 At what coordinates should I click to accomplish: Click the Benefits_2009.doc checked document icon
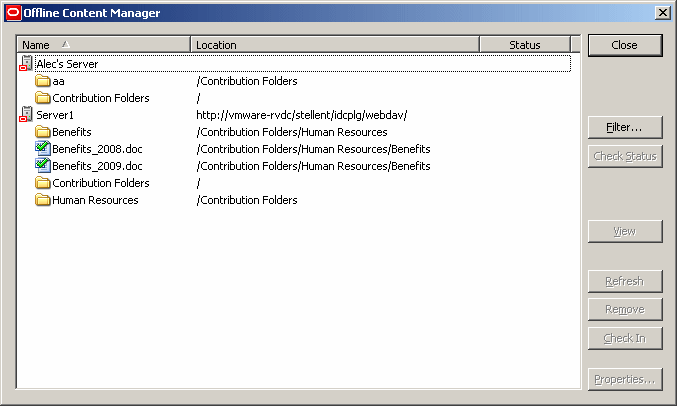pos(43,166)
